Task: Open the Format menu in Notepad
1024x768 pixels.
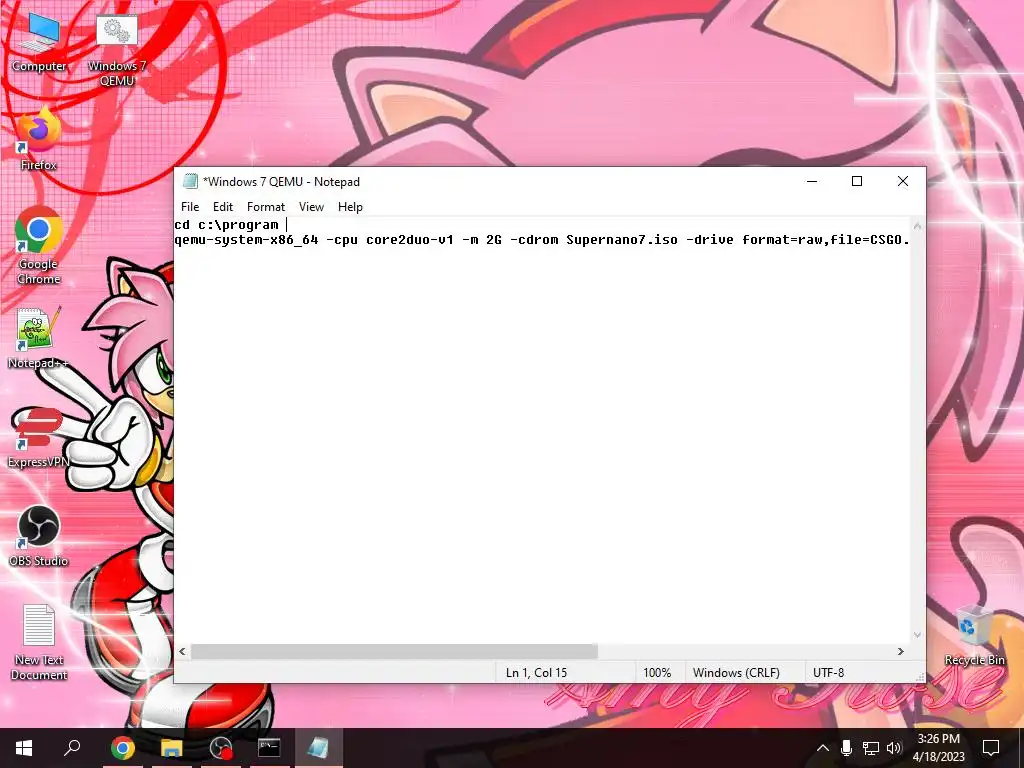Action: click(266, 207)
